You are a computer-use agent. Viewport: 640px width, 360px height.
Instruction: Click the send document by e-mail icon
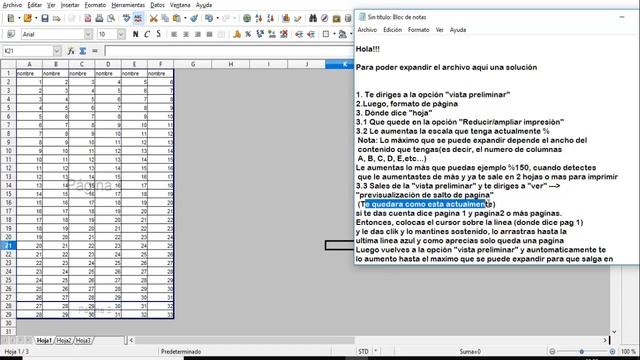tap(57, 18)
